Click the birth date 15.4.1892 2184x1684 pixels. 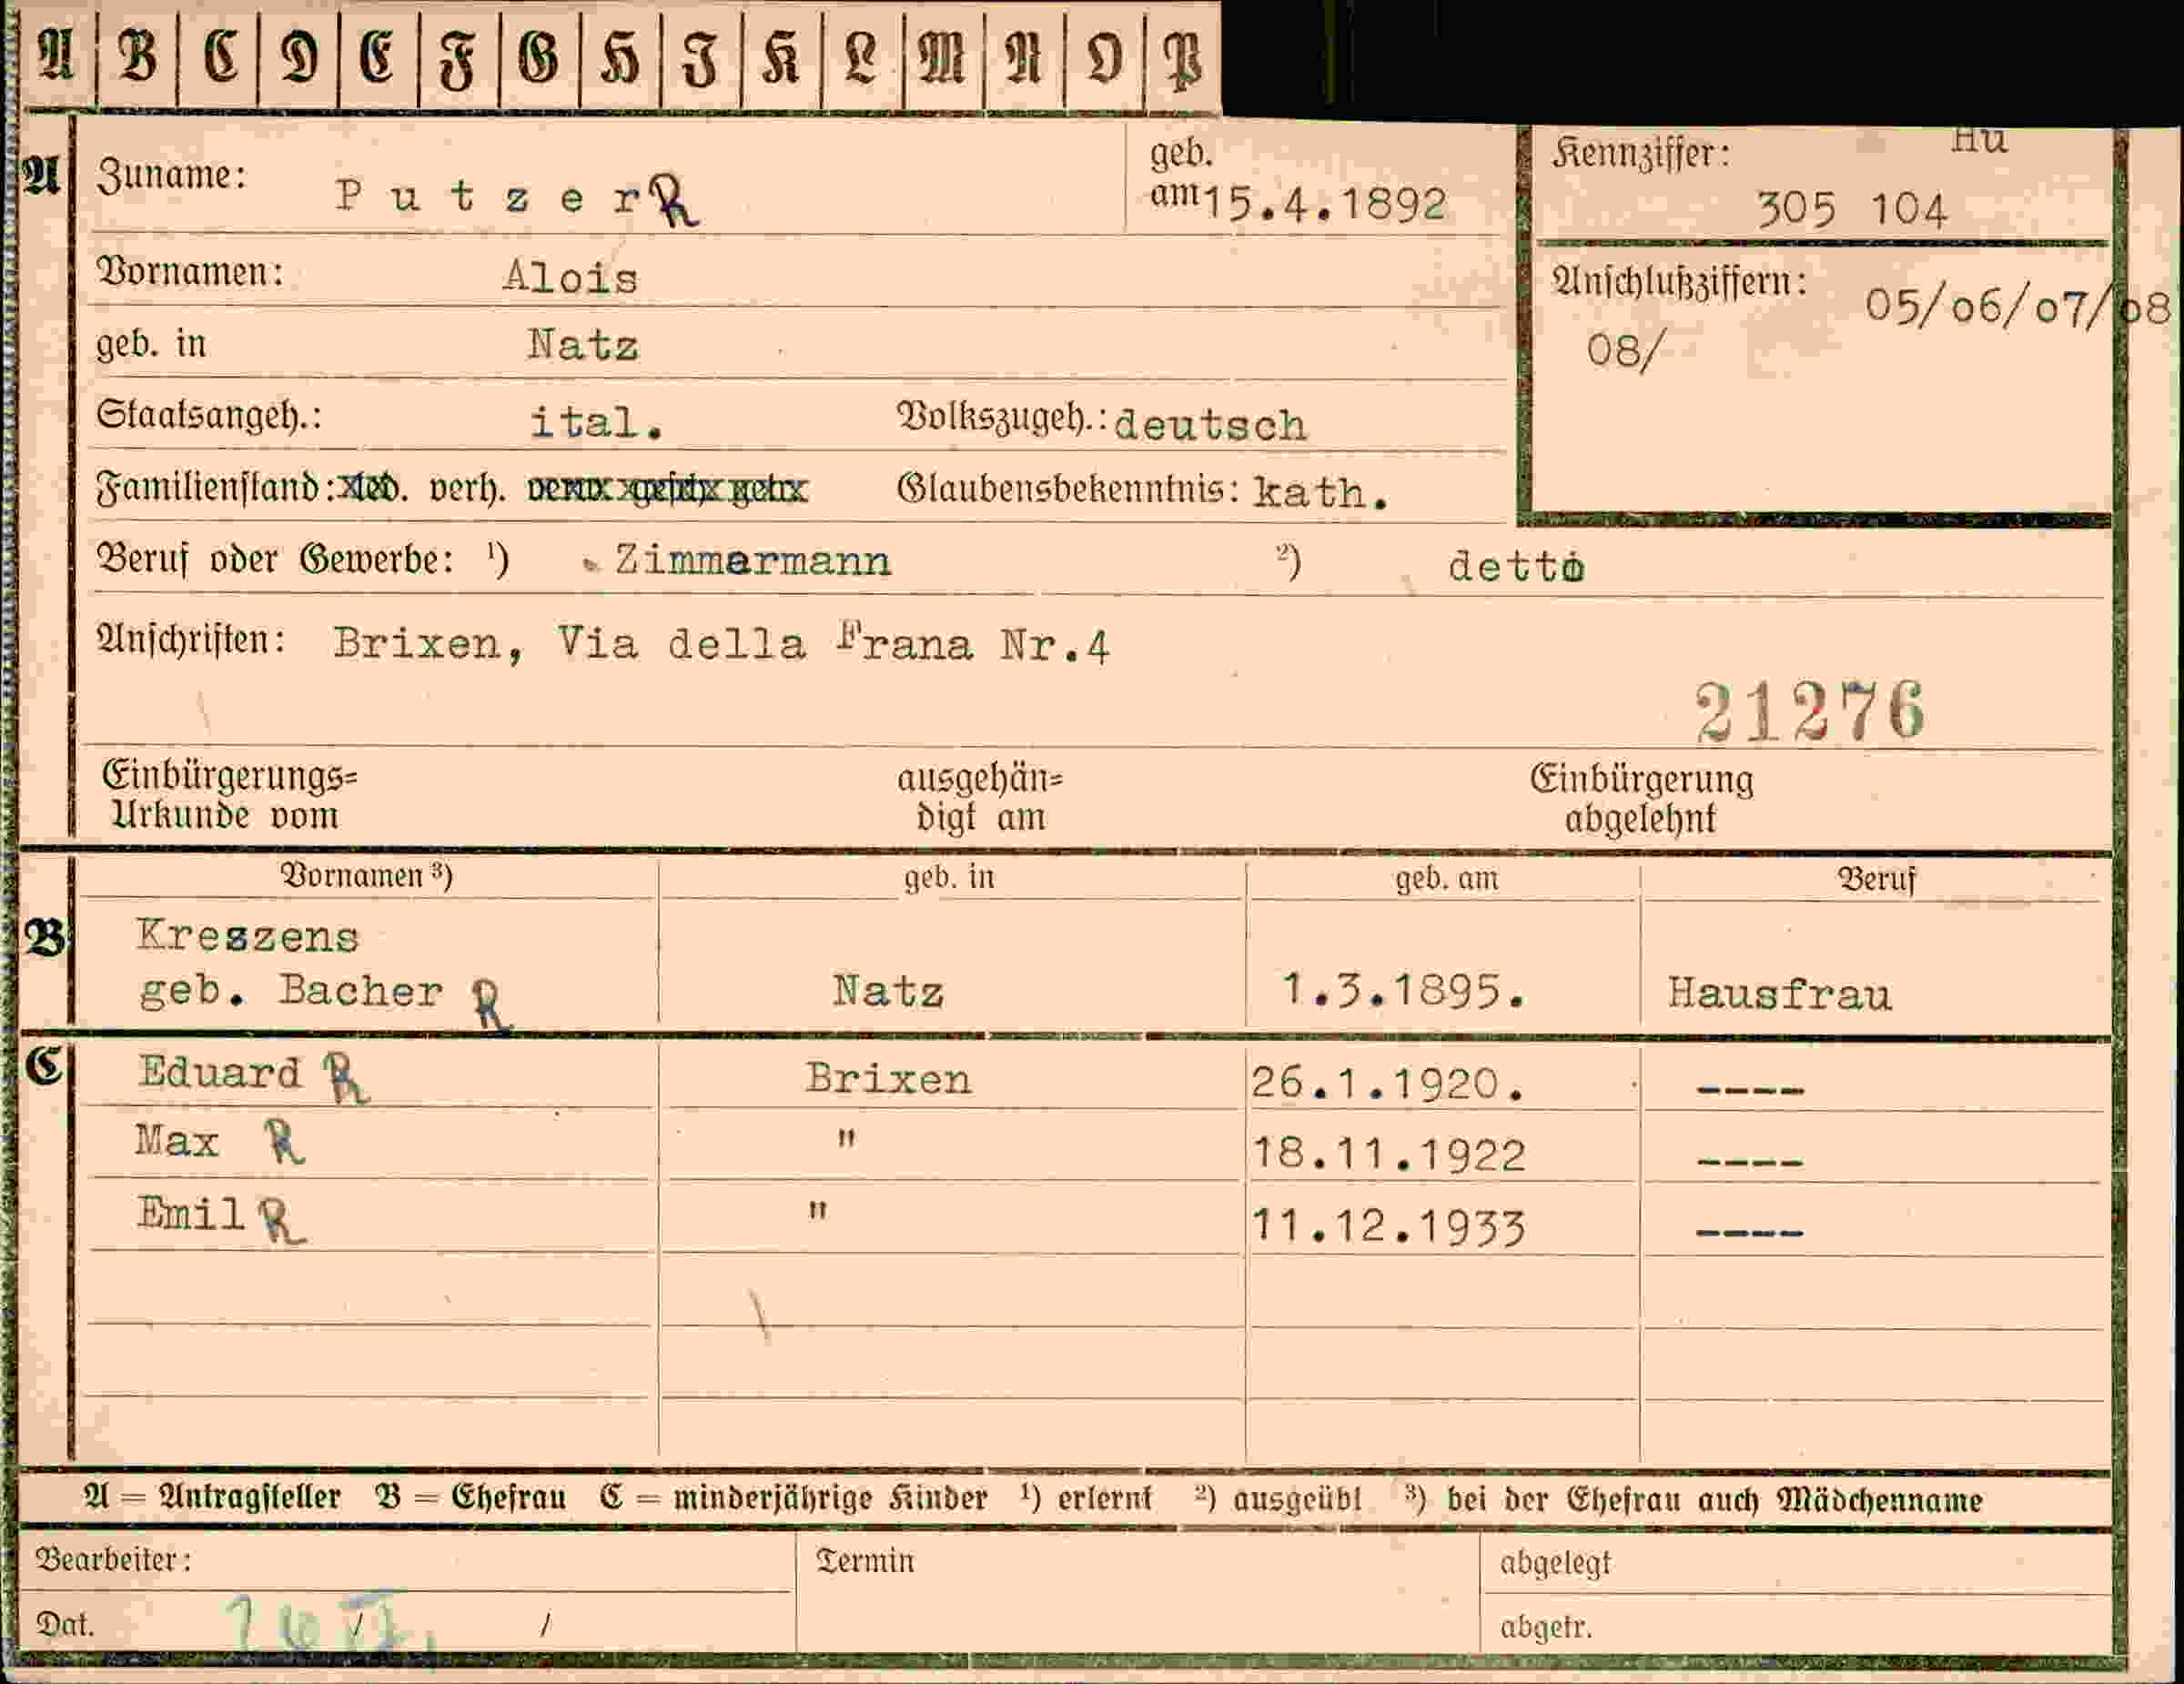click(x=1325, y=204)
